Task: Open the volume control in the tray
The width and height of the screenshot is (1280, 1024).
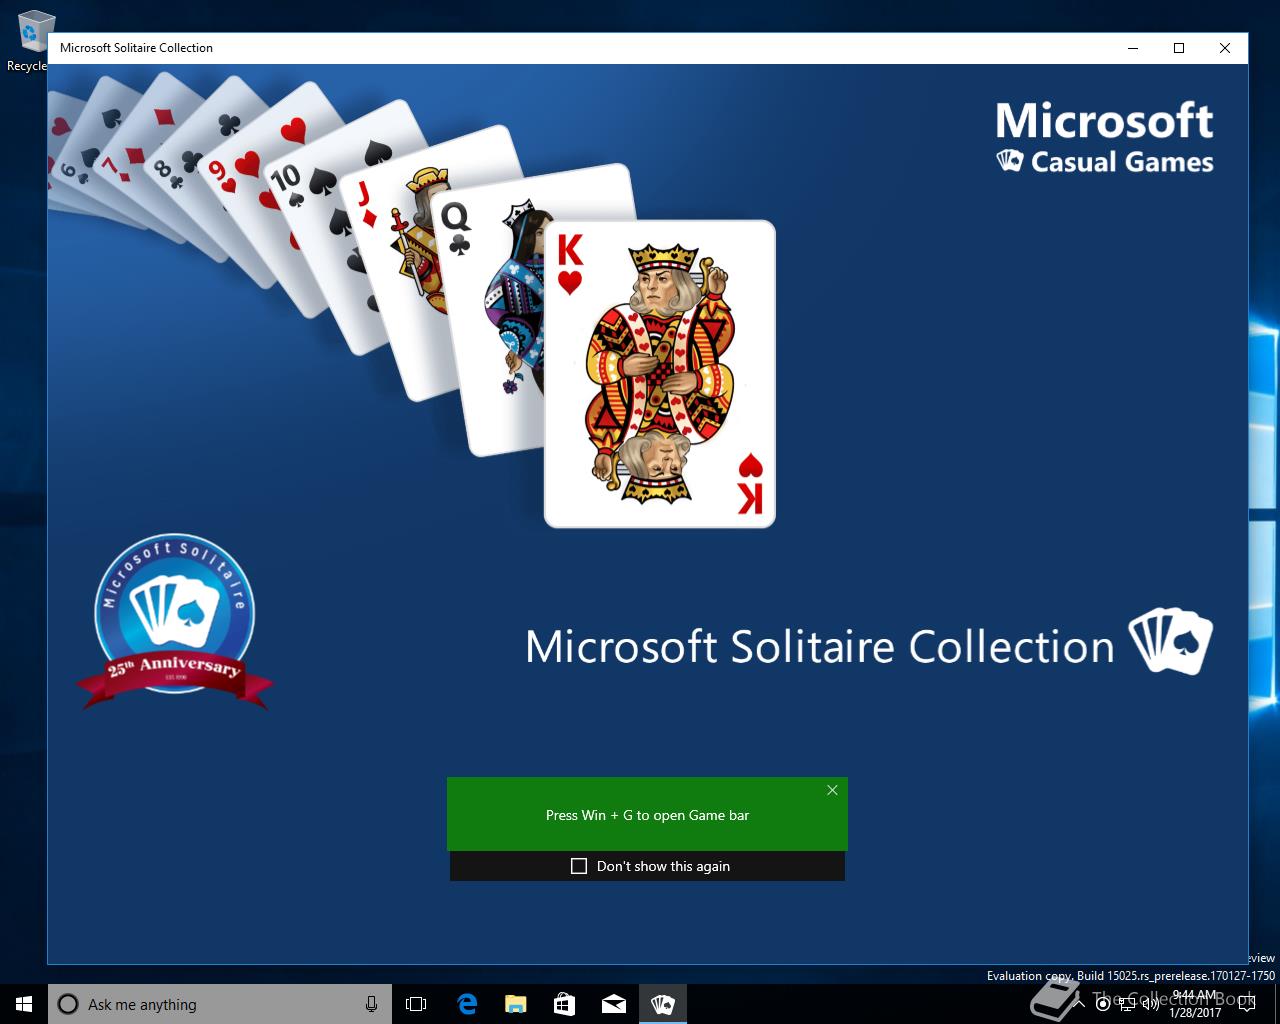Action: click(x=1150, y=1004)
